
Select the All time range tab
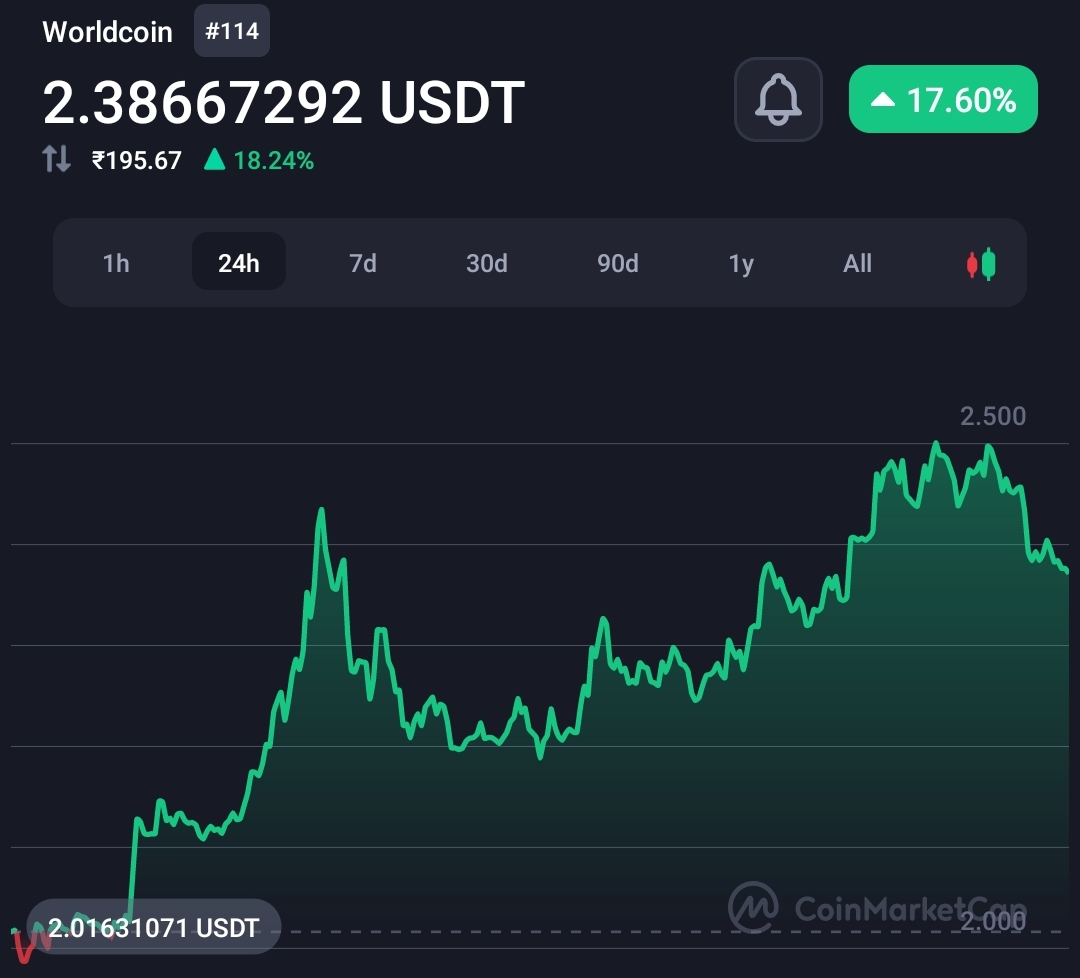pyautogui.click(x=858, y=263)
